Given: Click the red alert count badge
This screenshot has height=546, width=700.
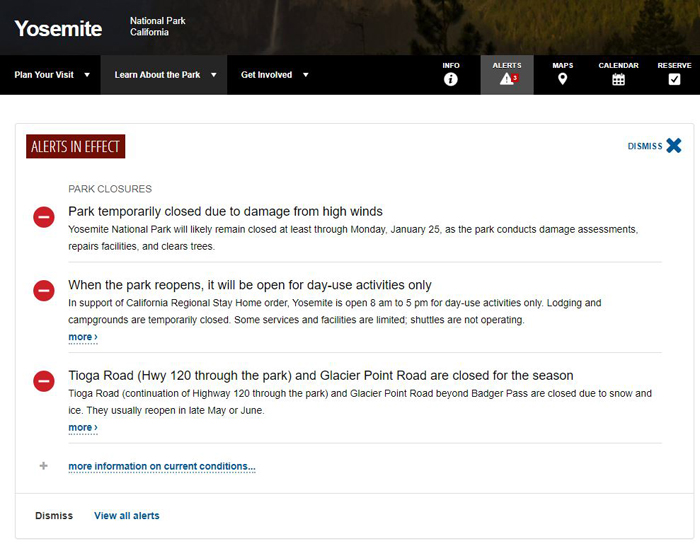Looking at the screenshot, I should [x=515, y=78].
